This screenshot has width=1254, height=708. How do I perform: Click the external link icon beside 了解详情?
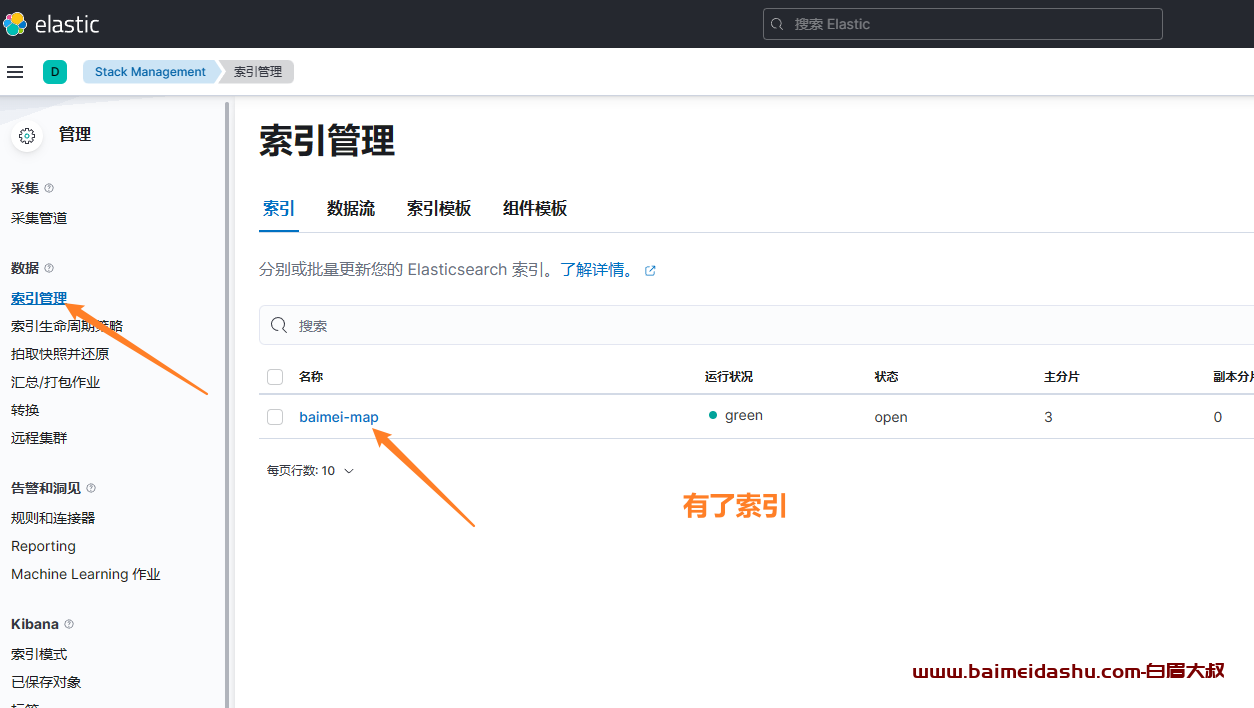point(650,270)
